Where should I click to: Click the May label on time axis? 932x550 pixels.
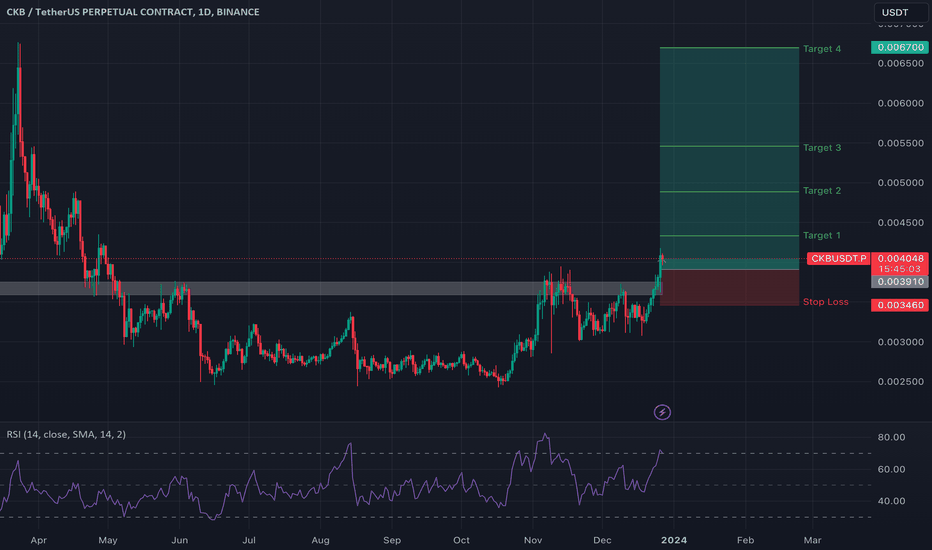tap(108, 540)
